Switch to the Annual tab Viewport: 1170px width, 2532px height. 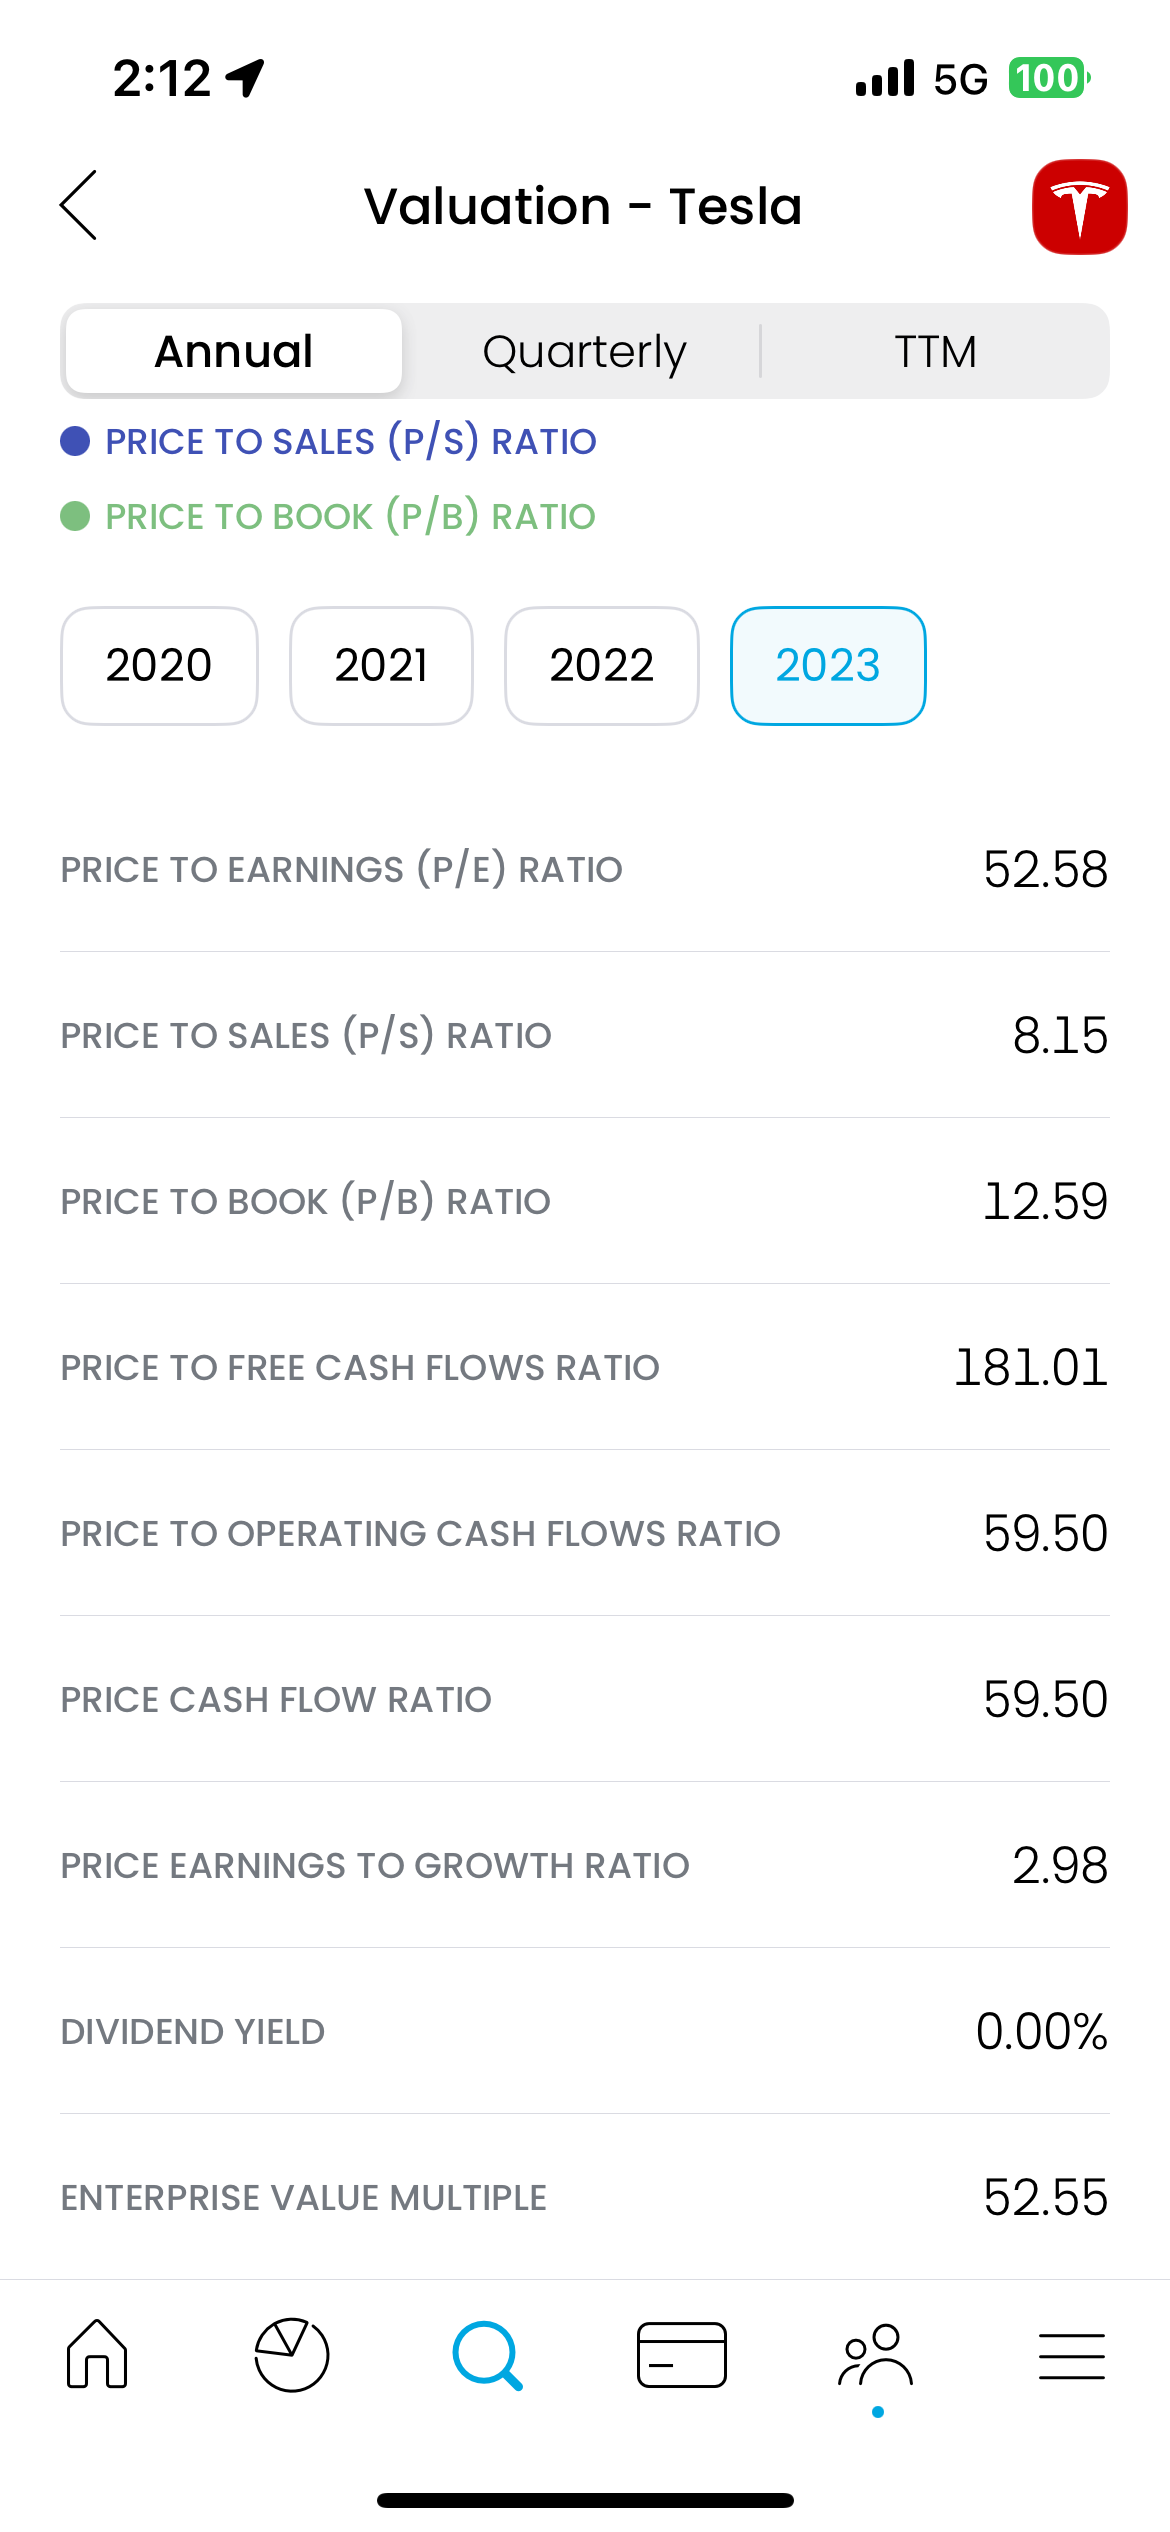234,351
